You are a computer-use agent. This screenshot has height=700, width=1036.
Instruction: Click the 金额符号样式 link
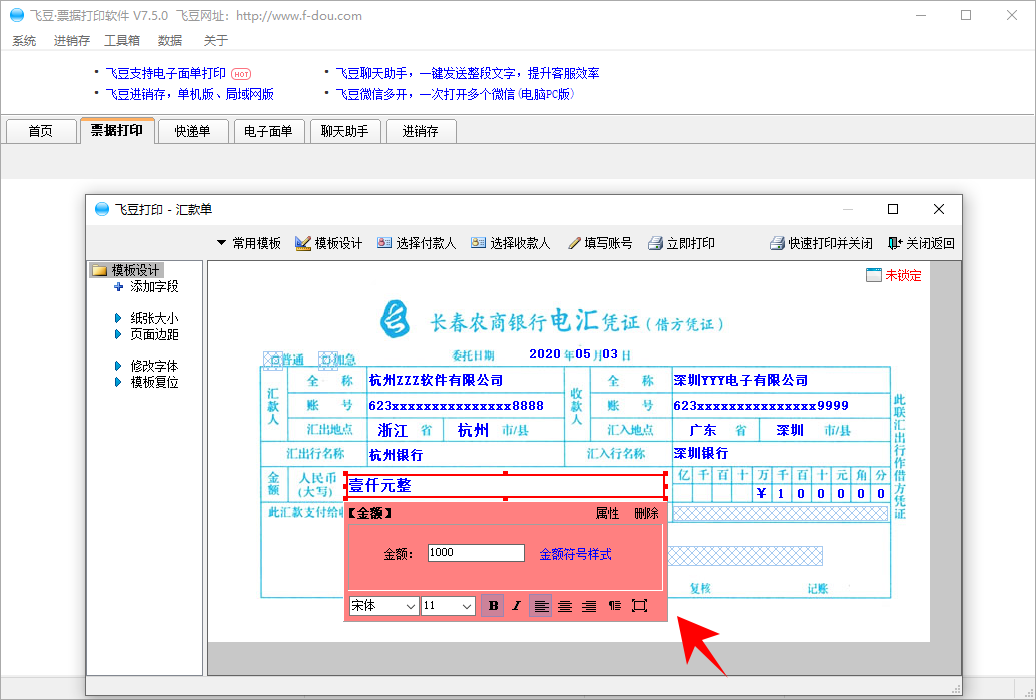tap(575, 554)
